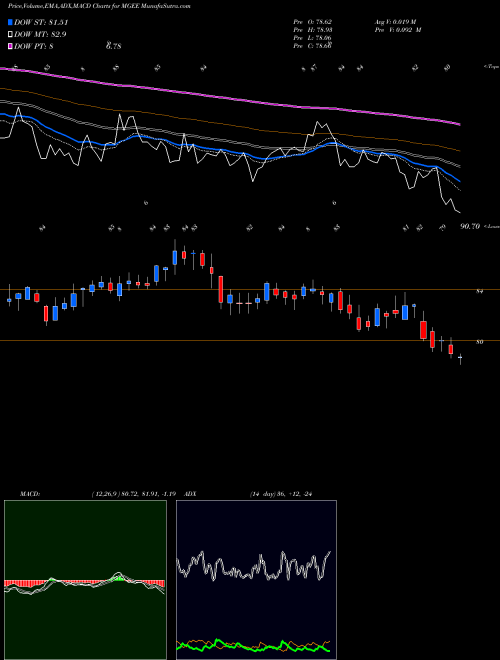The height and width of the screenshot is (660, 500).
Task: Click the blue DOW ST legend swatch
Action: point(11,22)
